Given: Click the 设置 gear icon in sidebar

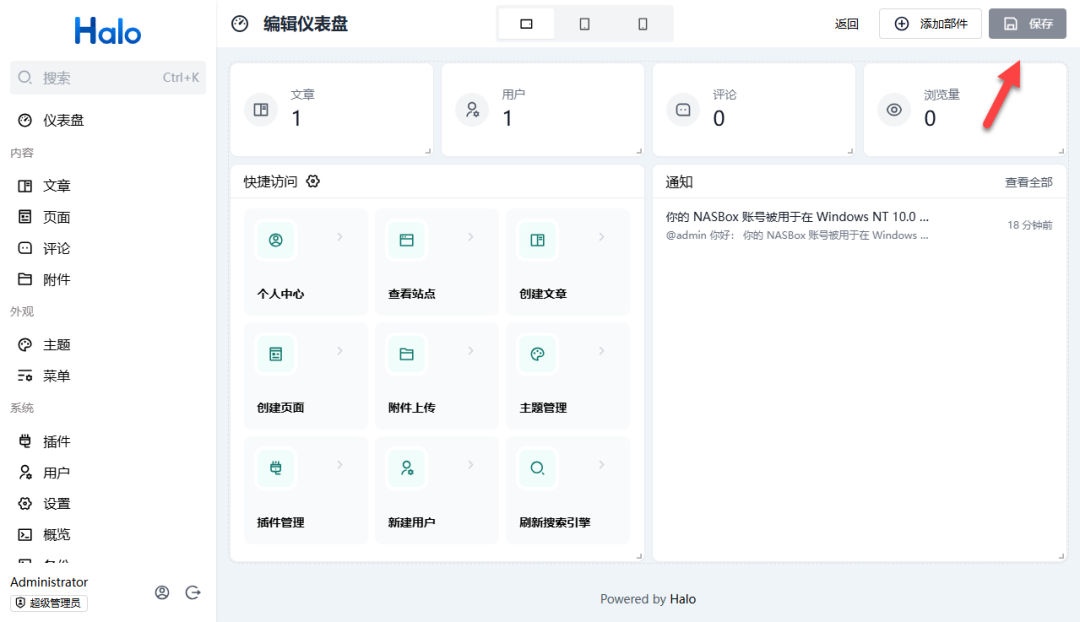Looking at the screenshot, I should coord(25,504).
